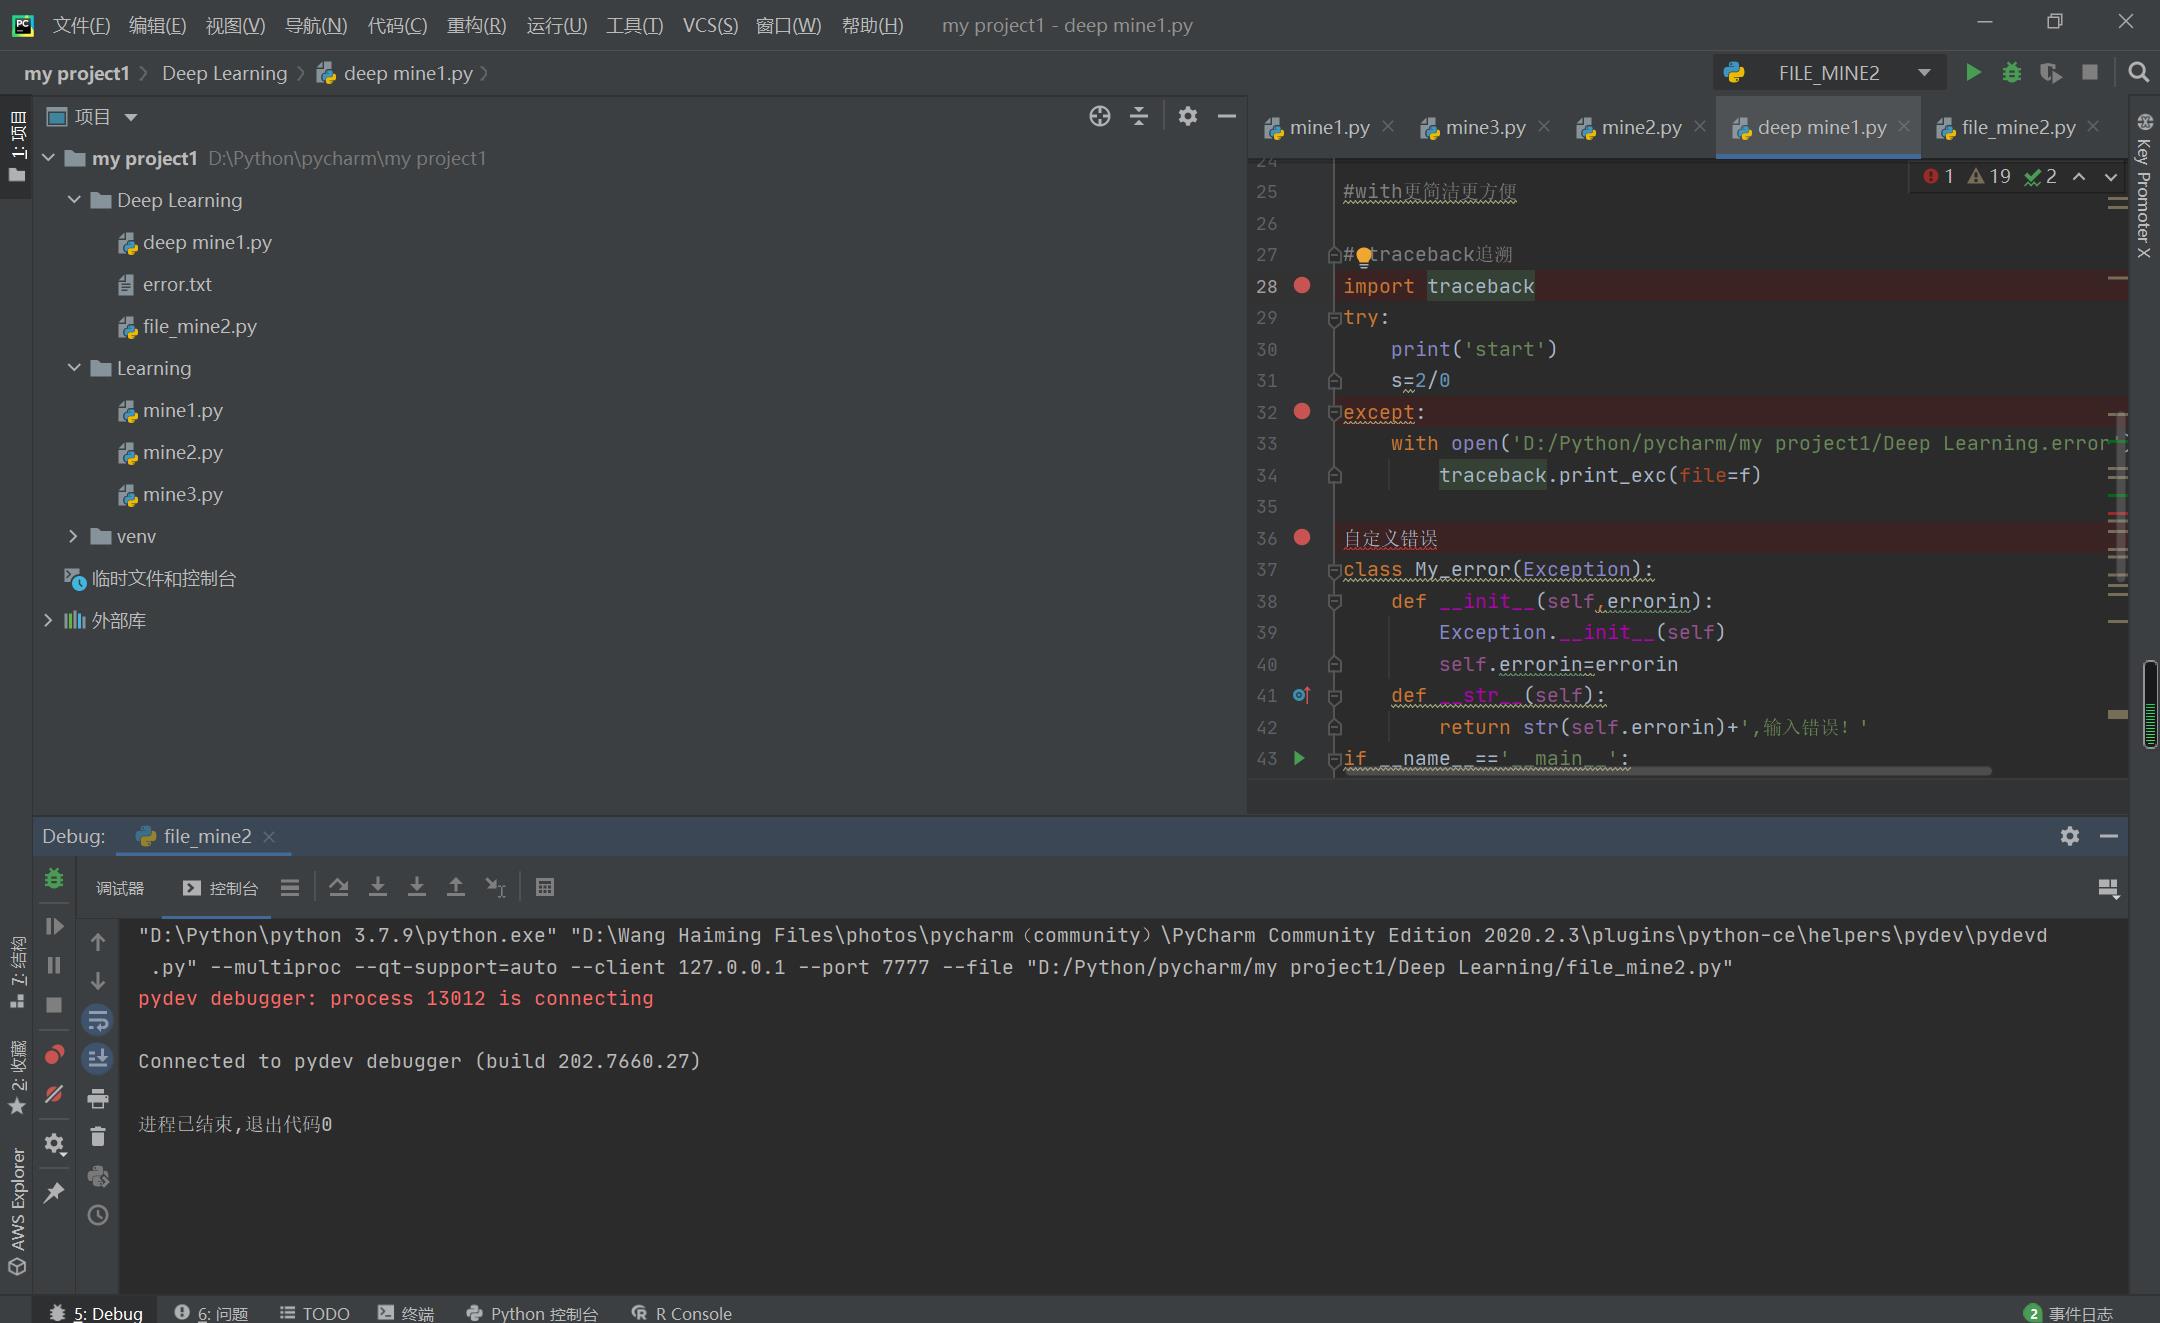The image size is (2160, 1323).
Task: Remove breakpoint on line 36
Action: pyautogui.click(x=1302, y=537)
